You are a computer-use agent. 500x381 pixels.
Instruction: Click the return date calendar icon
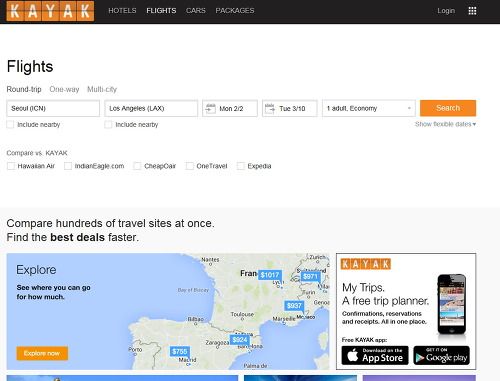270,108
